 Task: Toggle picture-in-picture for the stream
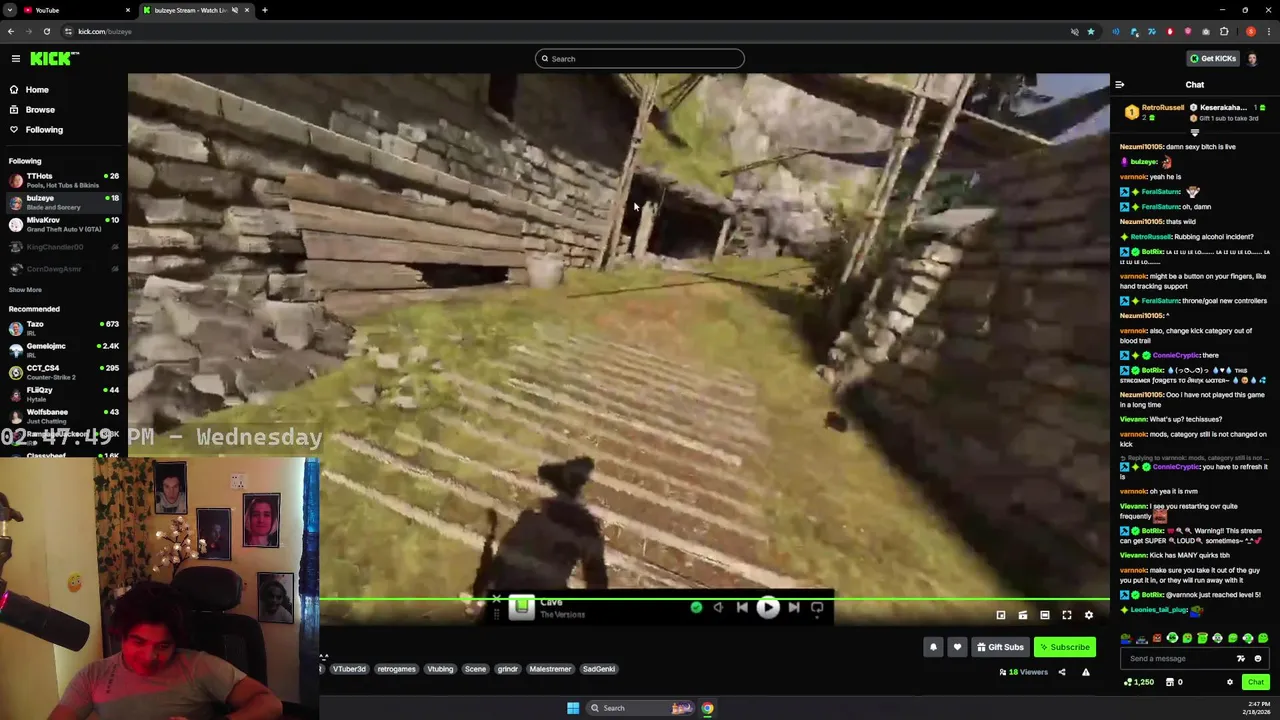click(1001, 616)
